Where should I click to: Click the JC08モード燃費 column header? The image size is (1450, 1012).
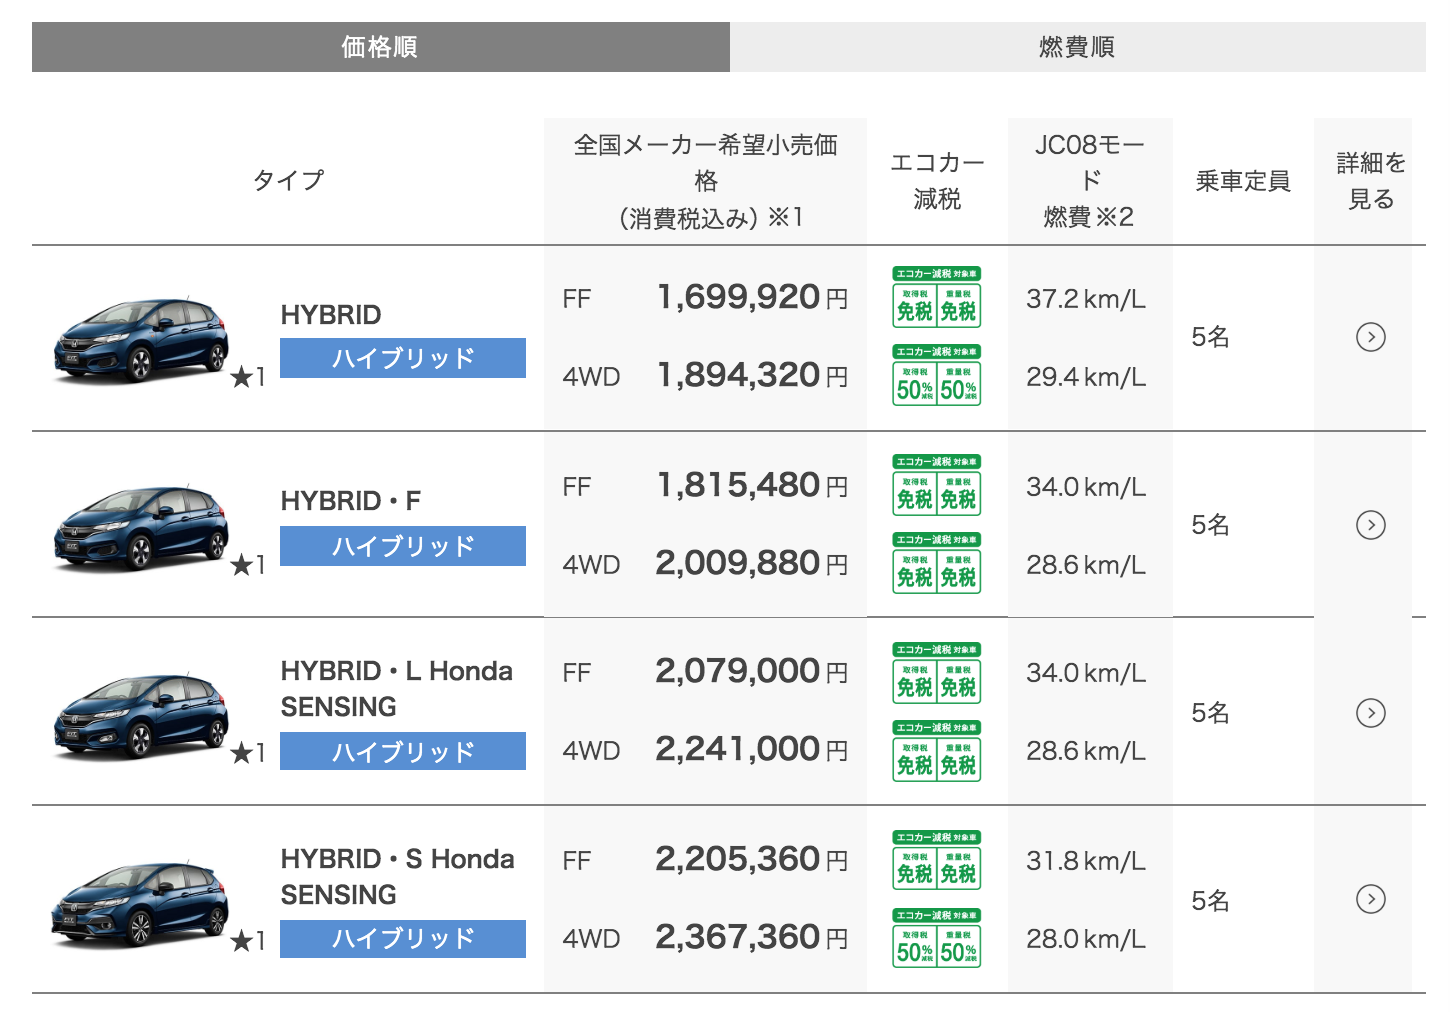pyautogui.click(x=1089, y=181)
